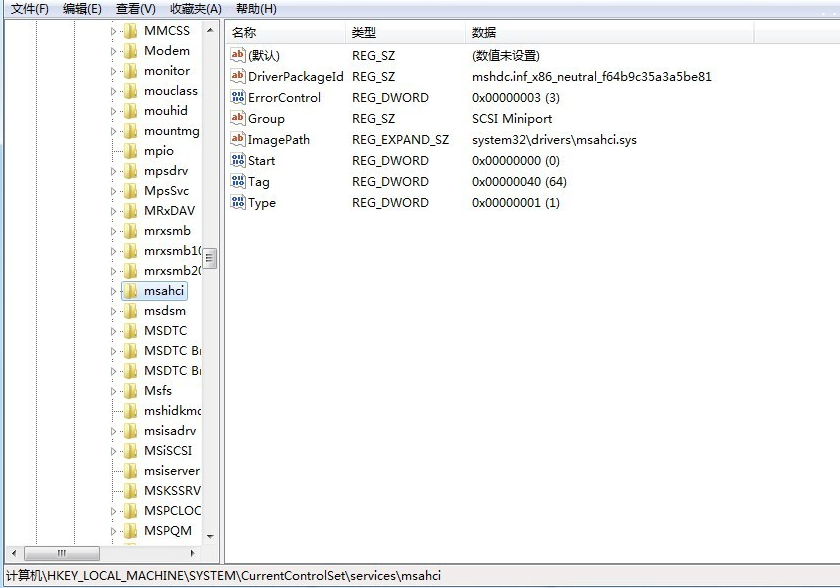840x588 pixels.
Task: Expand the MSDTC key arrow
Action: point(113,331)
